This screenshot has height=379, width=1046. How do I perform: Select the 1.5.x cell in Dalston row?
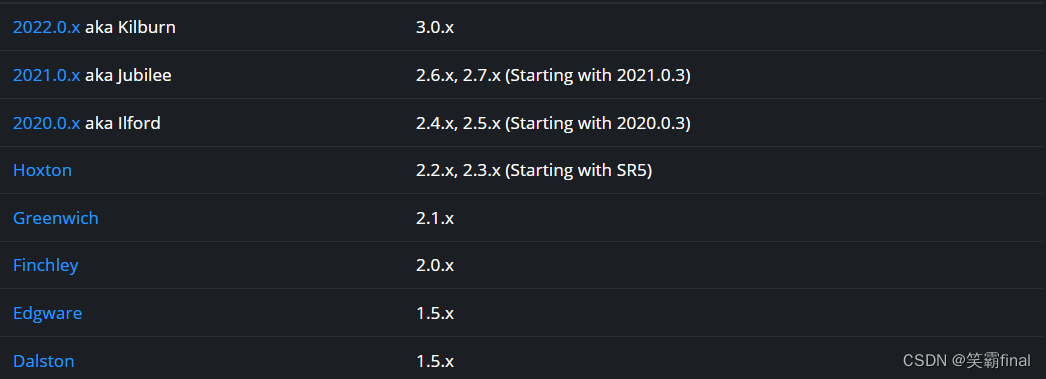point(435,362)
